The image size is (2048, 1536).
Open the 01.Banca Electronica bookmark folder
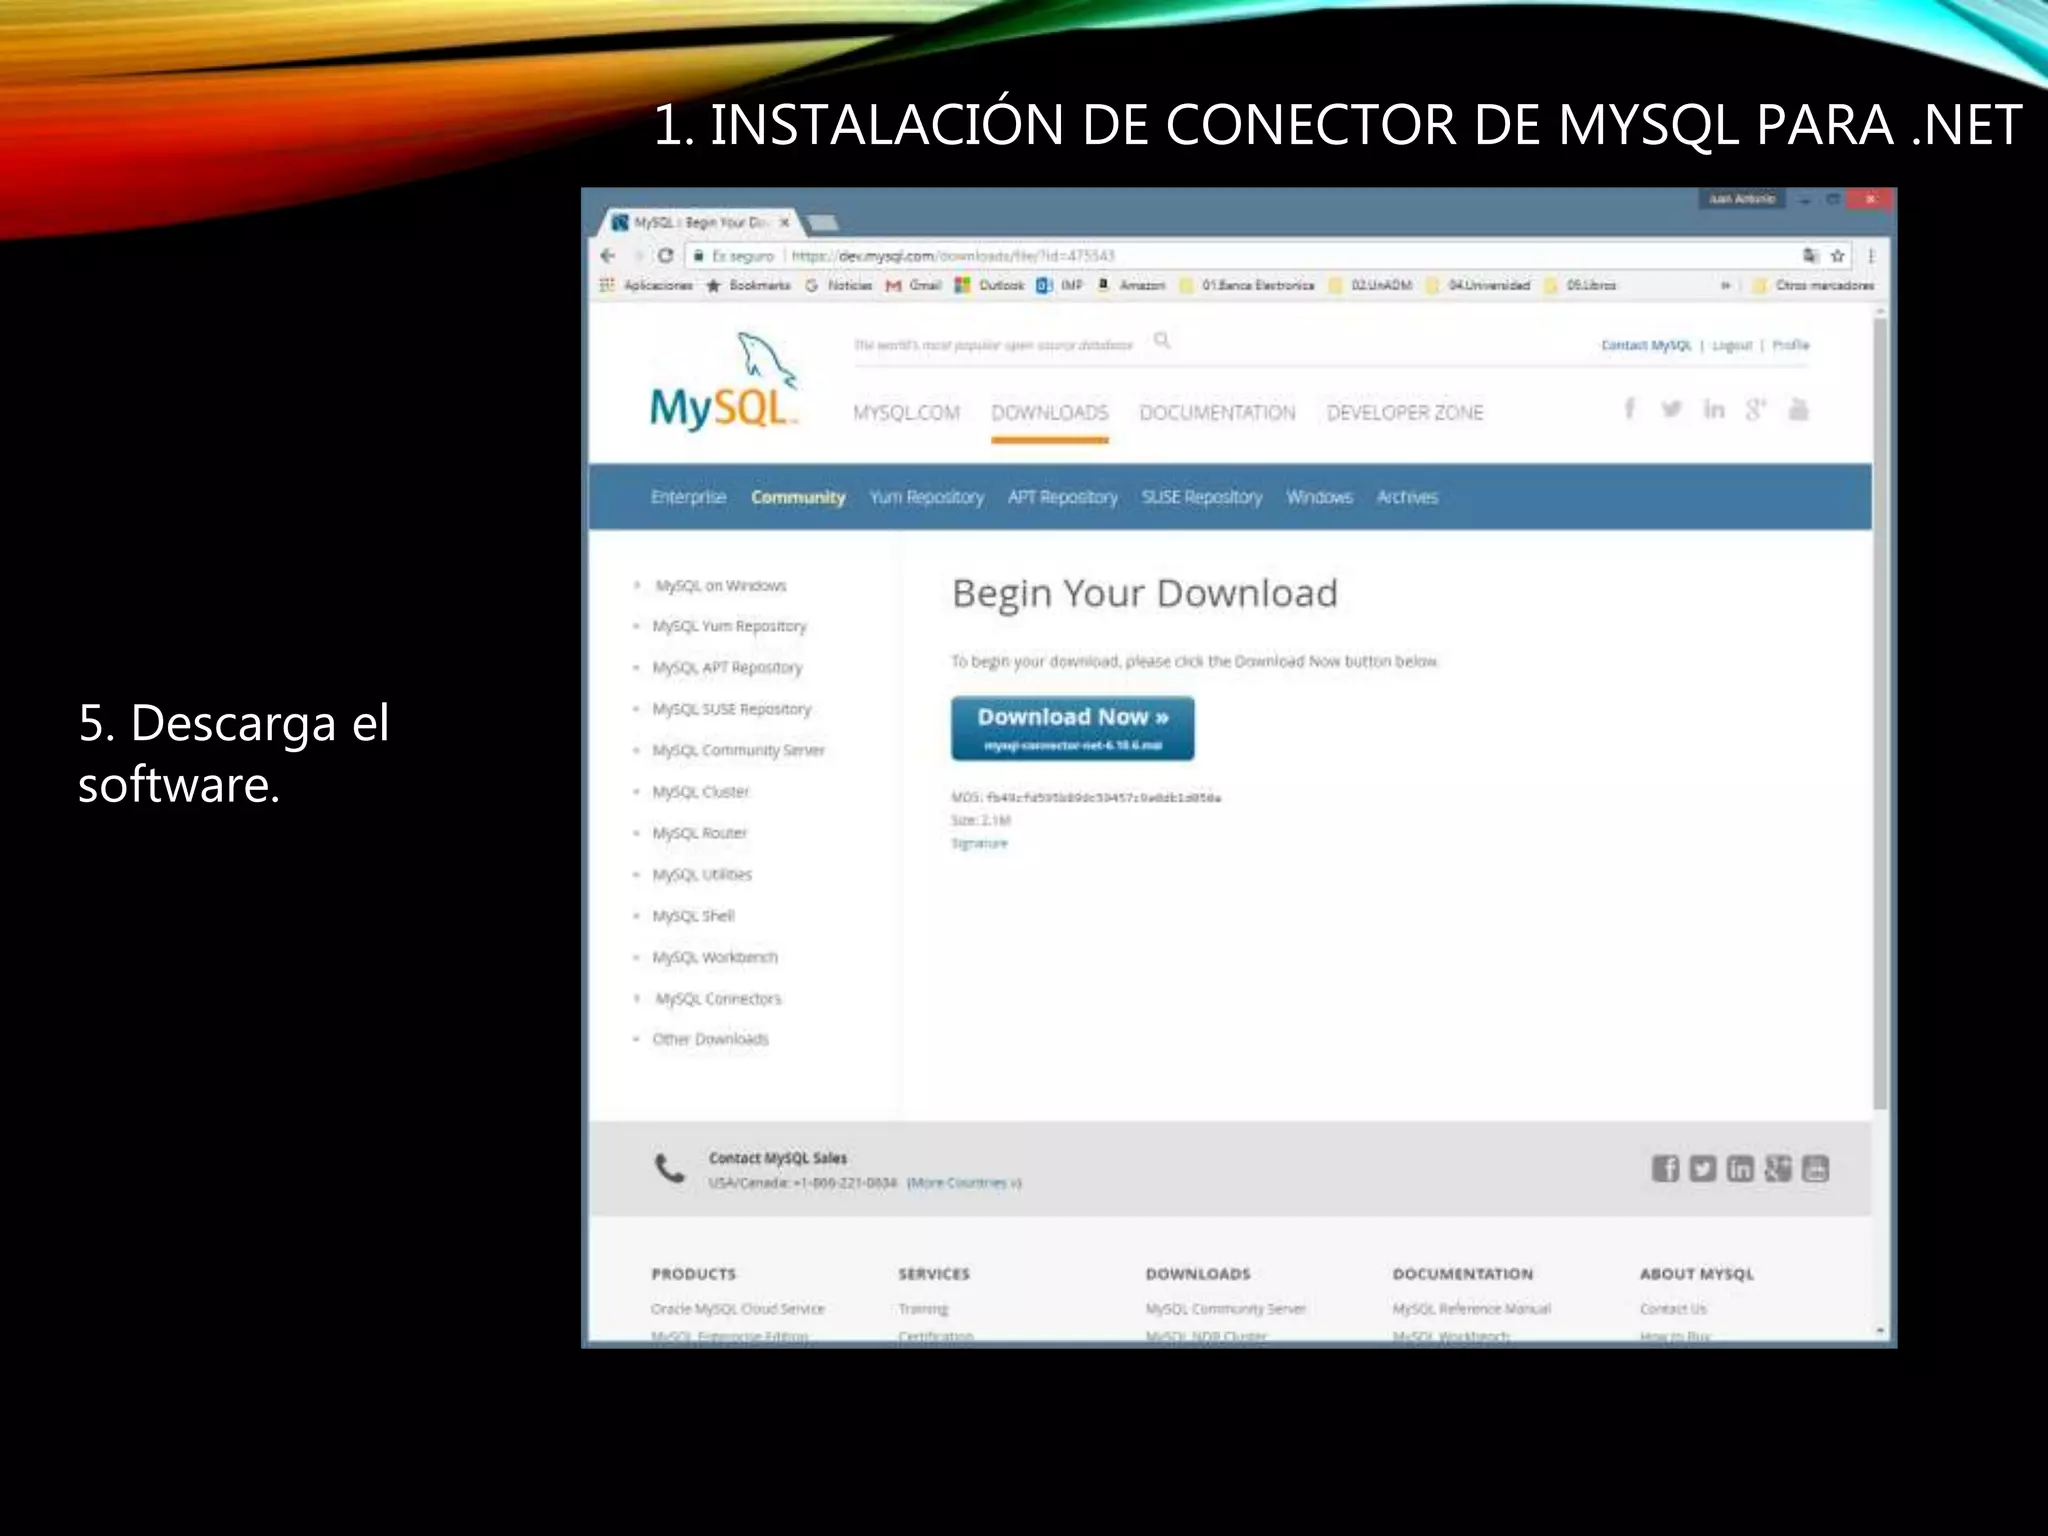(x=1247, y=286)
